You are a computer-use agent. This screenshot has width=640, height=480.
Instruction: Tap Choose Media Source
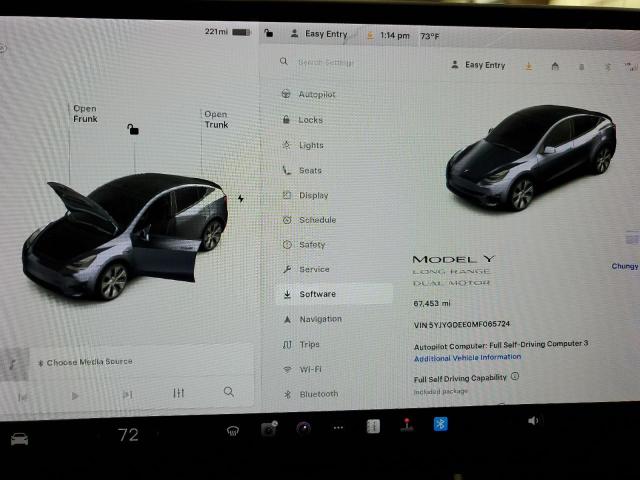(x=85, y=362)
